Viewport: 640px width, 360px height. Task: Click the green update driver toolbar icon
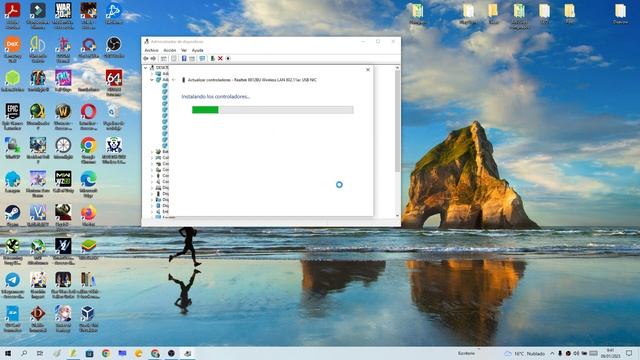[x=212, y=59]
